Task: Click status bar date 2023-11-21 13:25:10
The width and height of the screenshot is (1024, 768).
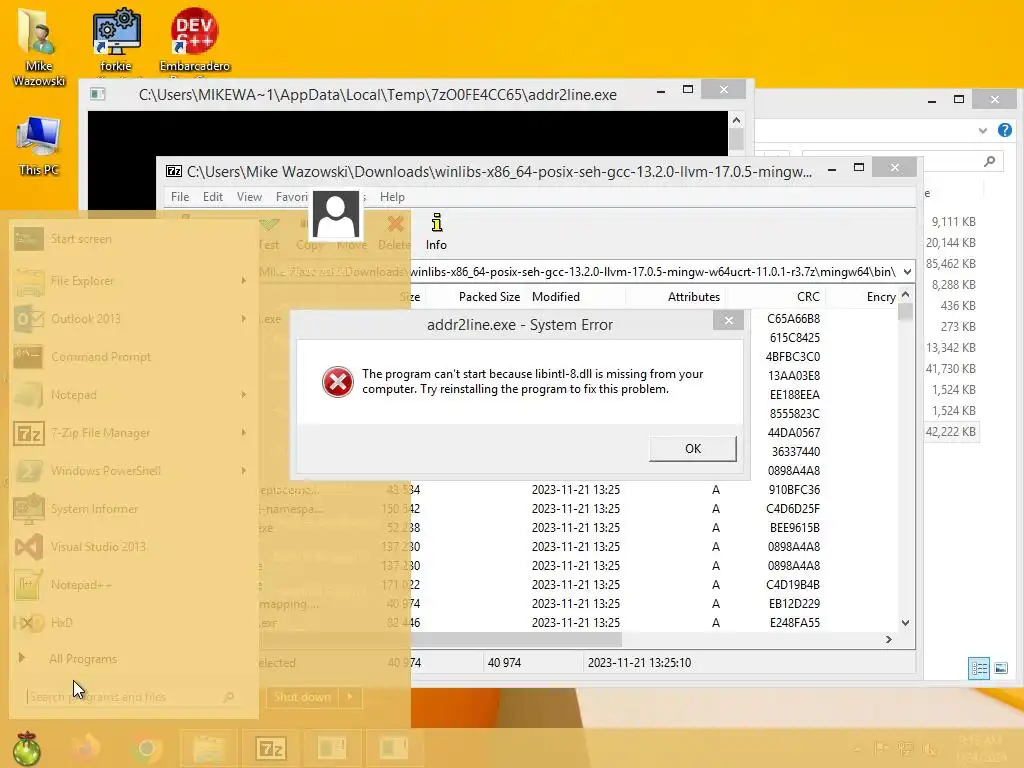Action: [x=639, y=662]
